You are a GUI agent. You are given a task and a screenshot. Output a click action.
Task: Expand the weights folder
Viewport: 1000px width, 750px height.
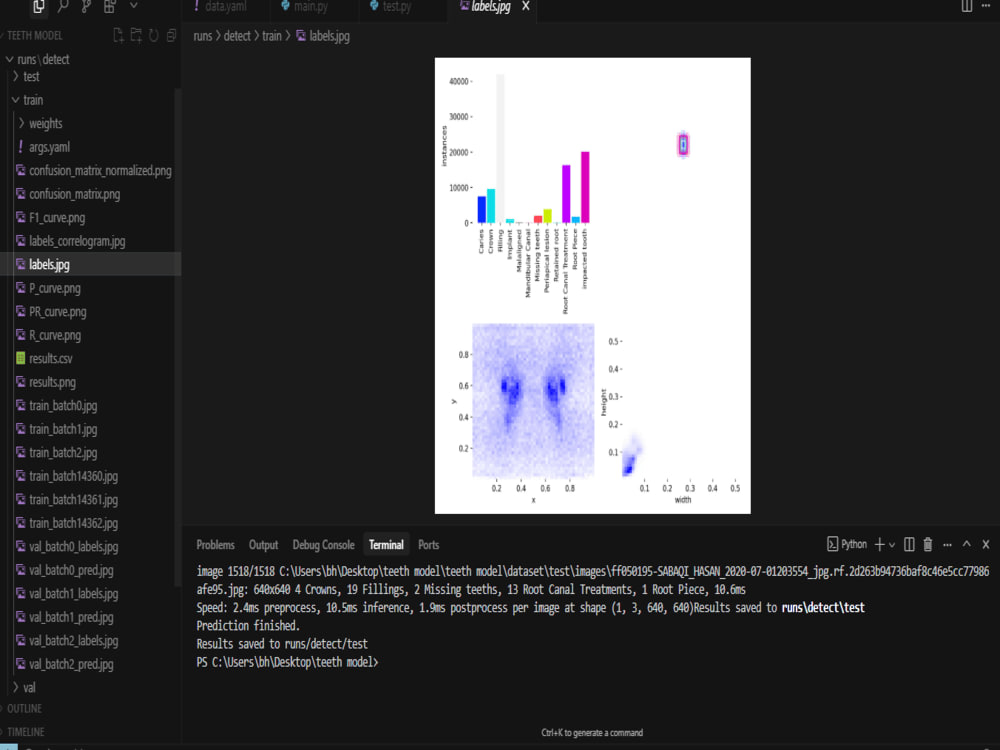pos(45,124)
